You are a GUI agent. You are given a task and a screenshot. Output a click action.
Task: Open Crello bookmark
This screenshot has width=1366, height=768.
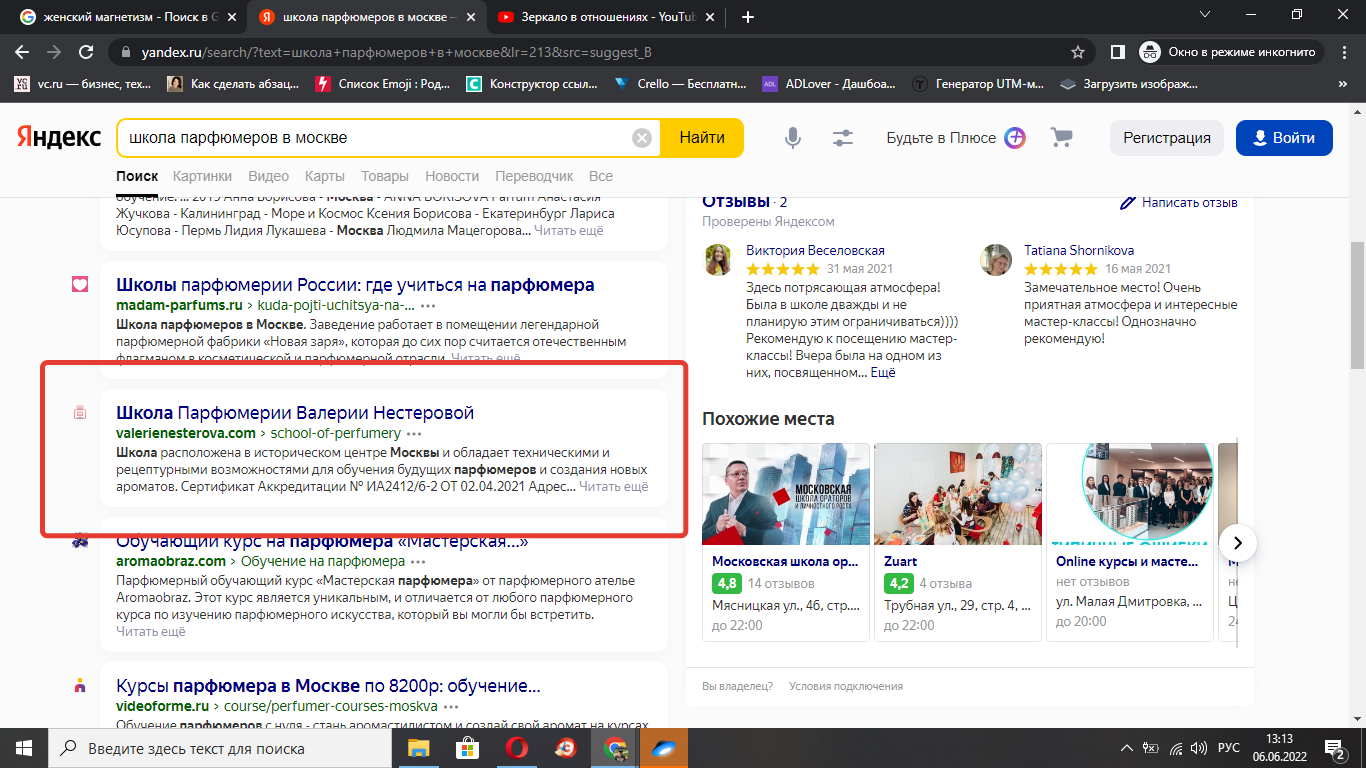(680, 84)
